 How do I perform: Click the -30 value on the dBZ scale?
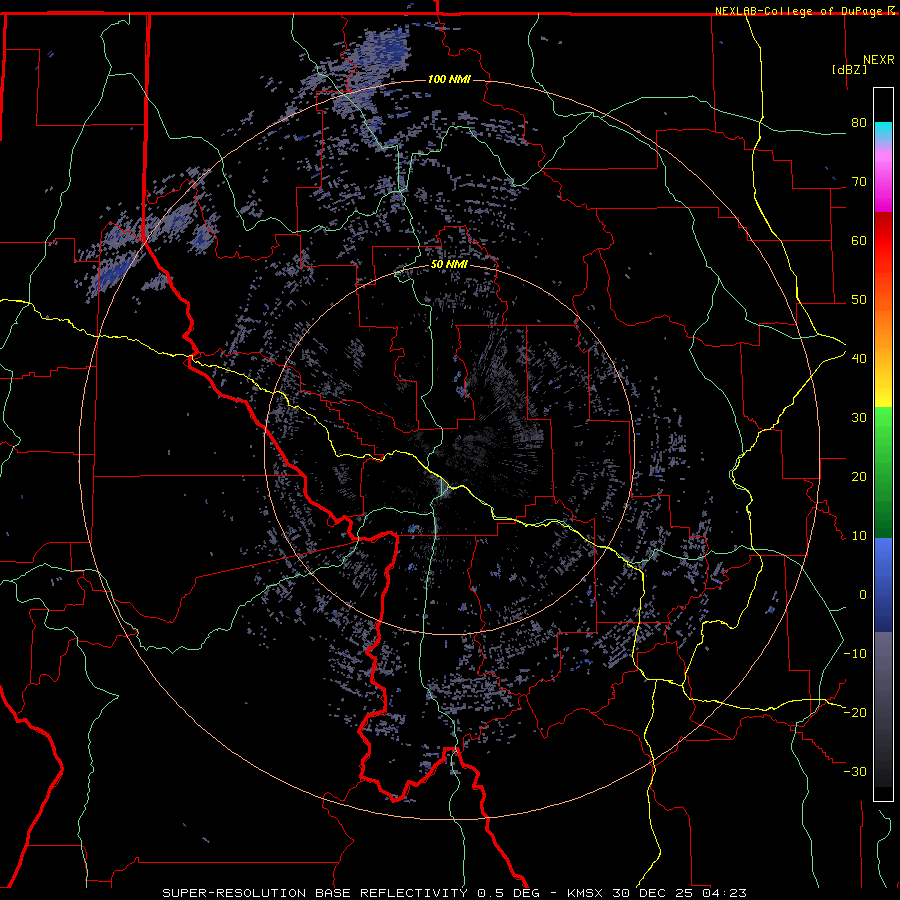(x=855, y=771)
